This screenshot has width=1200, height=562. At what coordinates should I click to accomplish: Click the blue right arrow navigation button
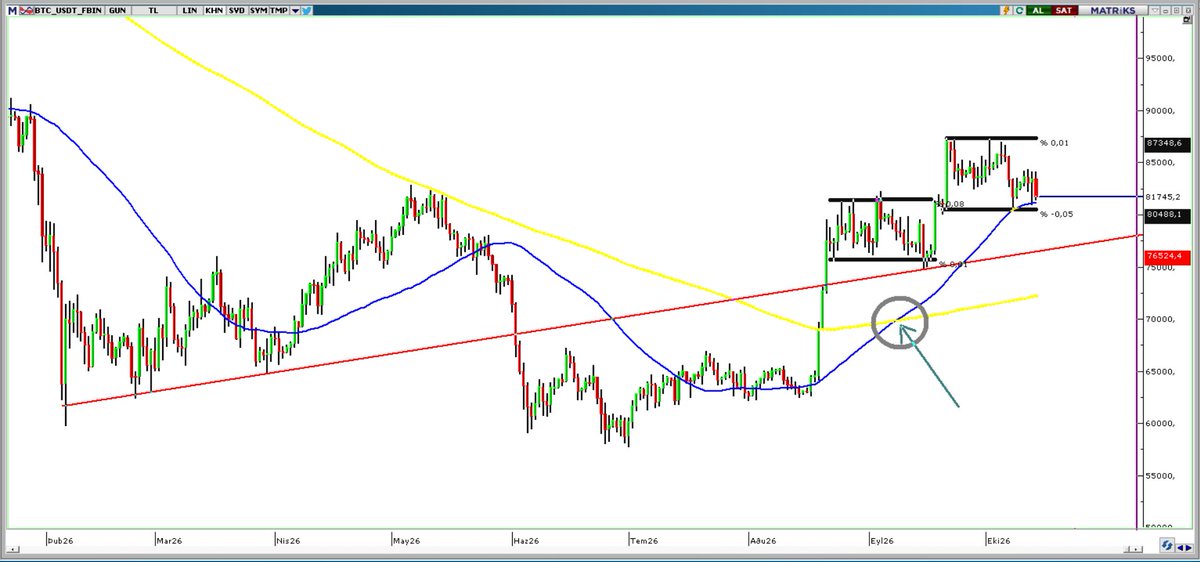(1189, 547)
